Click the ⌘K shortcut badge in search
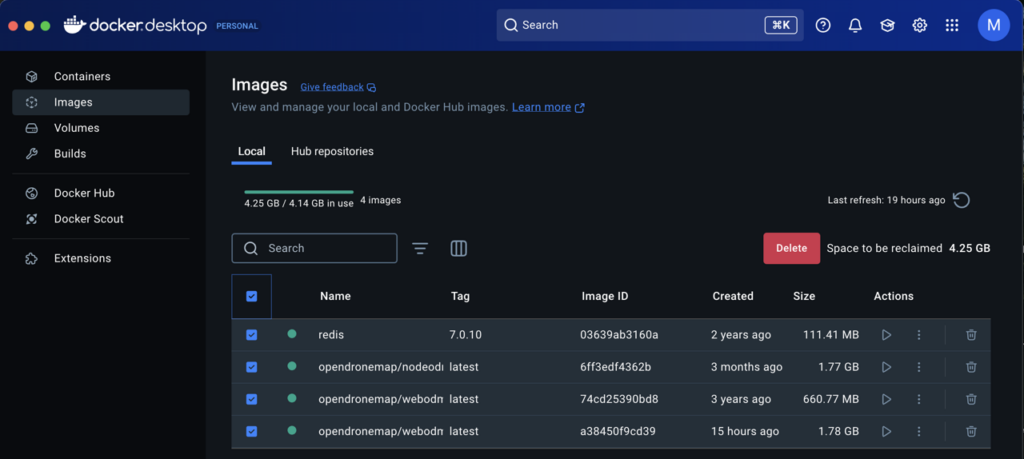This screenshot has width=1024, height=459. (x=781, y=25)
